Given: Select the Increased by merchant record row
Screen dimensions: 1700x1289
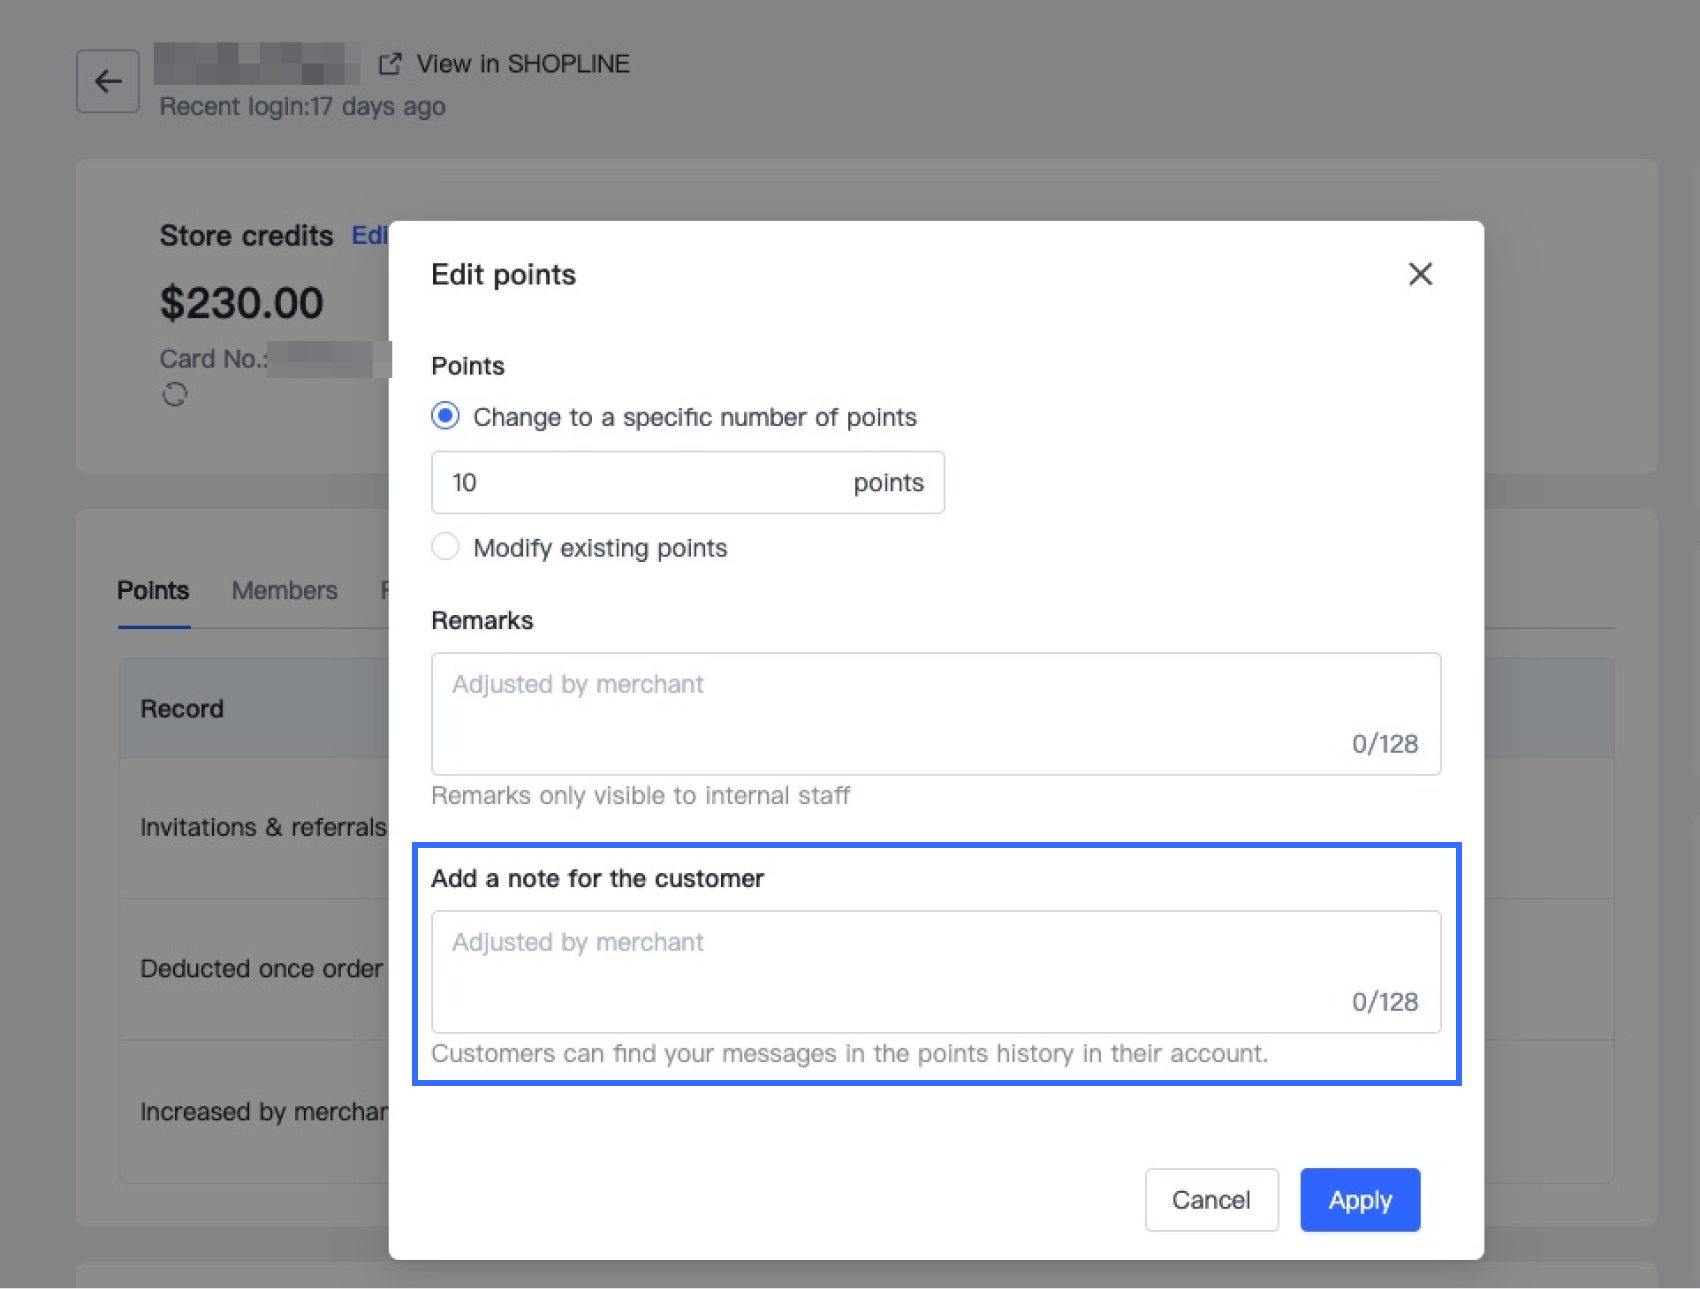Looking at the screenshot, I should [263, 1112].
